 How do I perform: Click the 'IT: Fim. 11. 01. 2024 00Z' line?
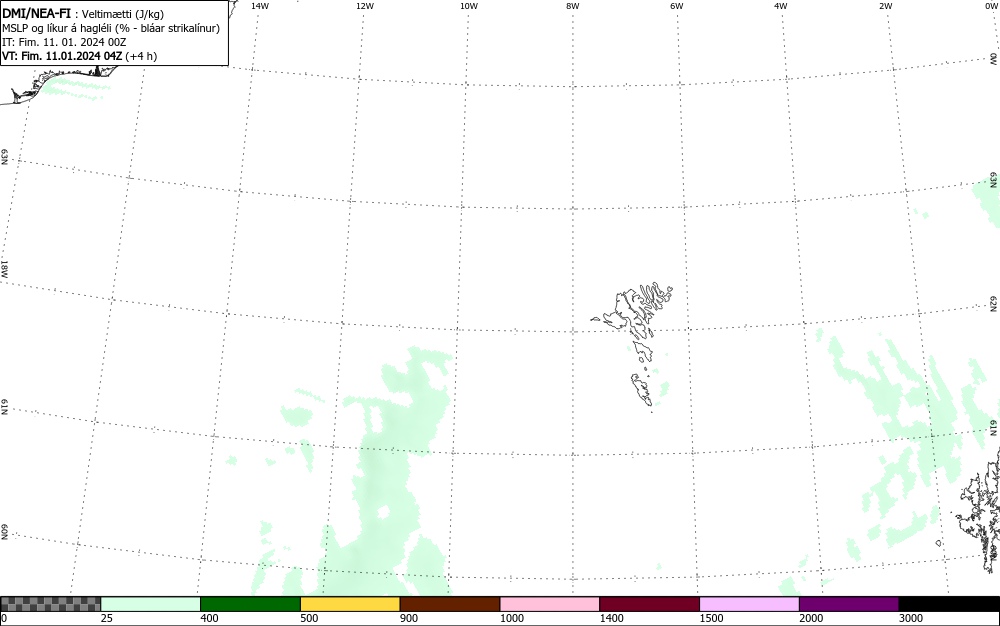click(64, 42)
